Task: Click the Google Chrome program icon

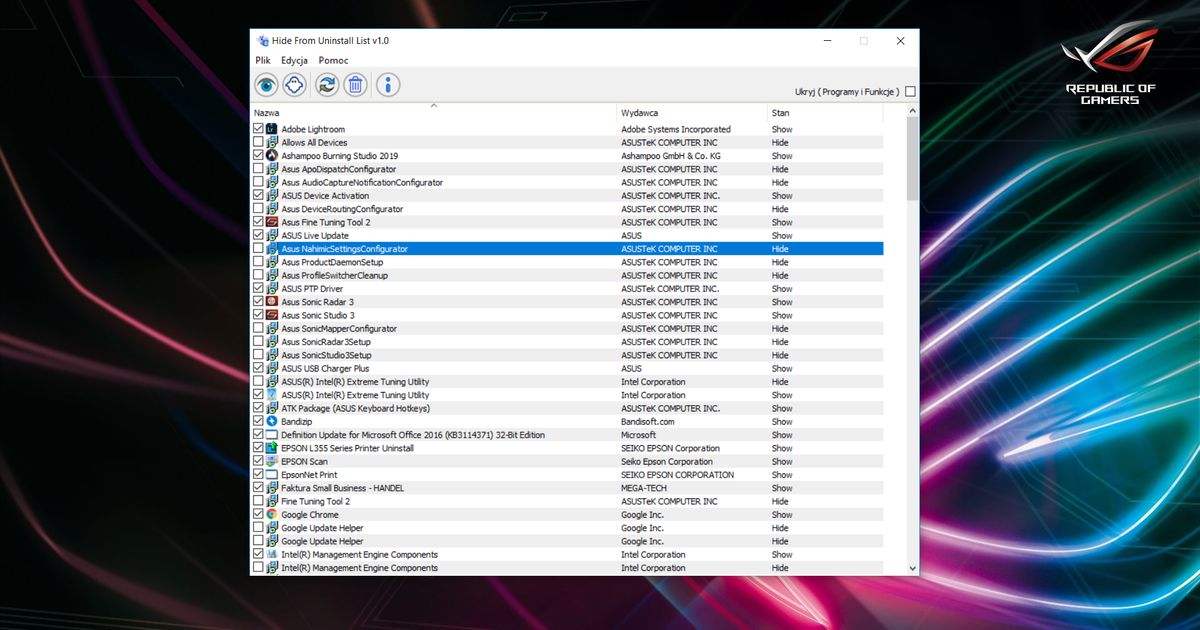Action: click(272, 514)
